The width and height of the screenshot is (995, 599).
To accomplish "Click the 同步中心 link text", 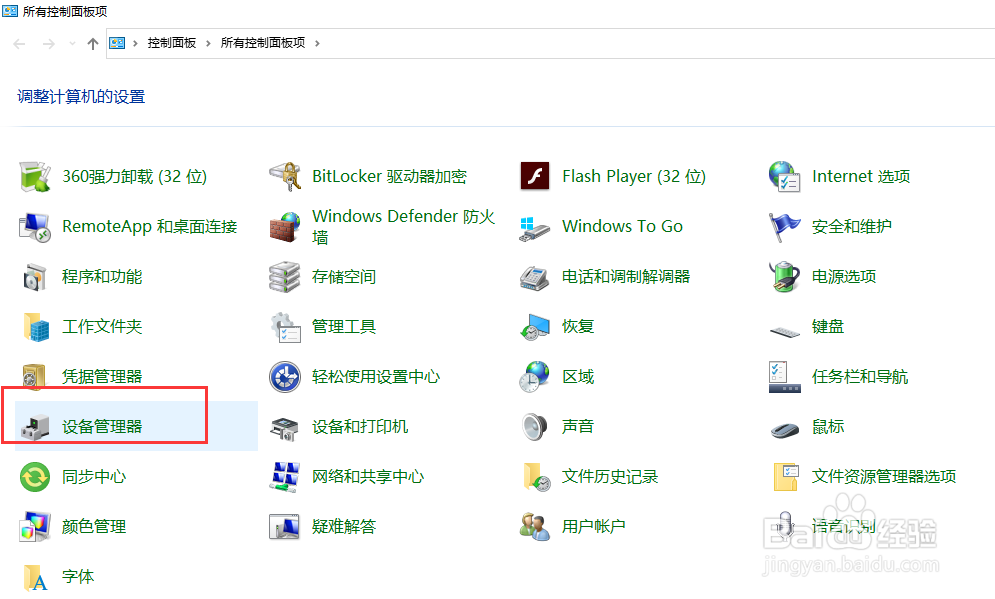I will pyautogui.click(x=93, y=477).
